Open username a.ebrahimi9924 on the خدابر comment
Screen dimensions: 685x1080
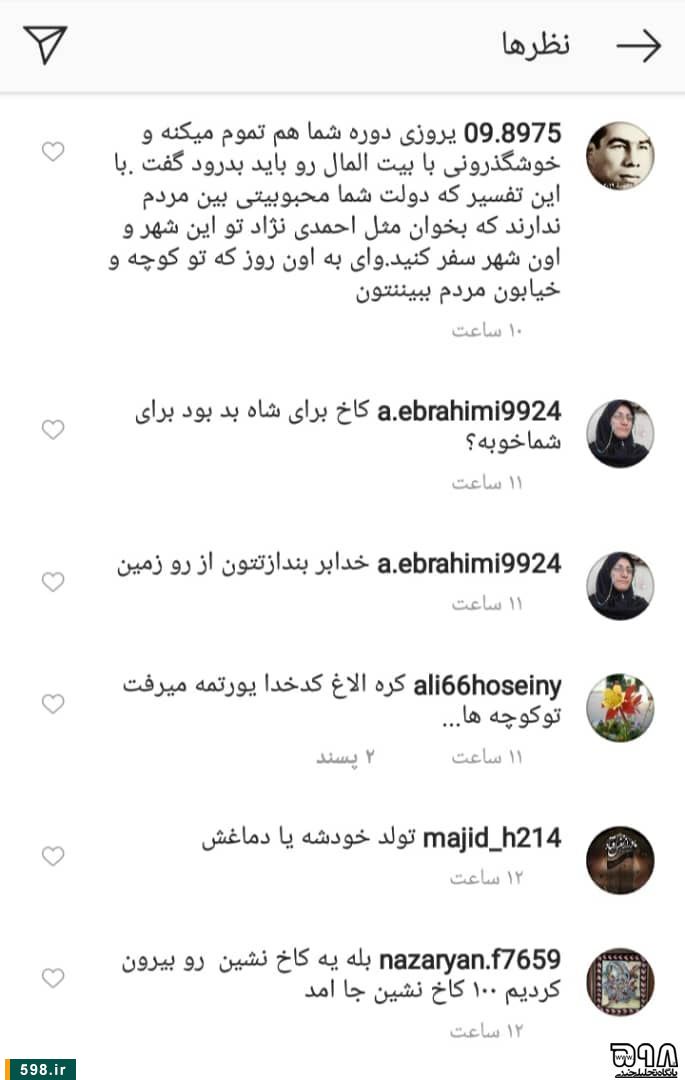(x=469, y=564)
